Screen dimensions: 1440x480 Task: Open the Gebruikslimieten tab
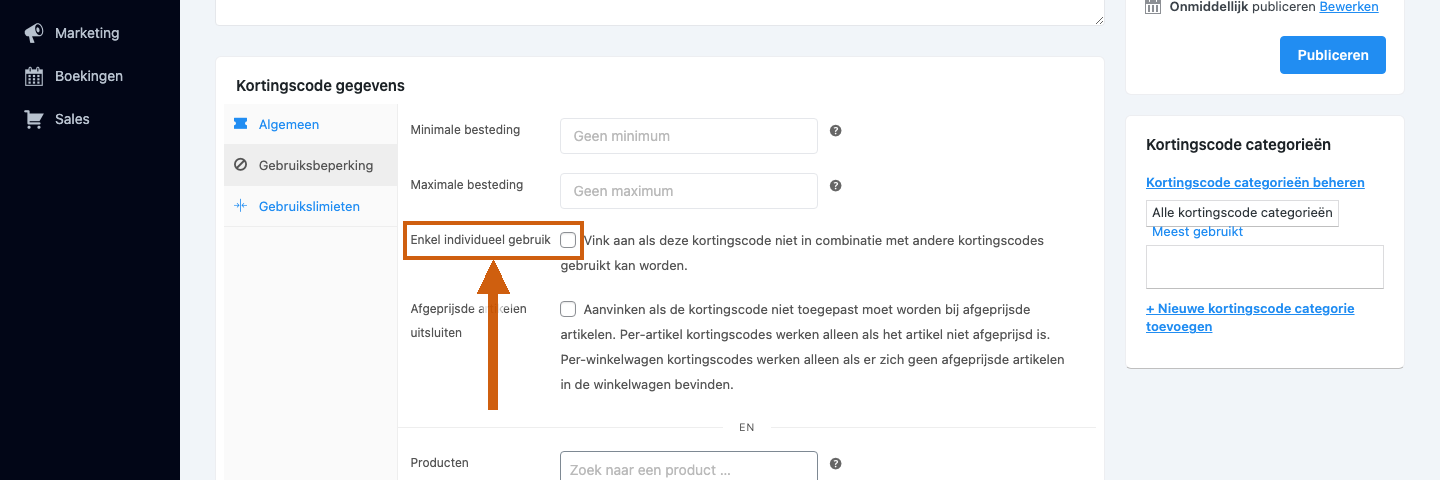tap(311, 206)
